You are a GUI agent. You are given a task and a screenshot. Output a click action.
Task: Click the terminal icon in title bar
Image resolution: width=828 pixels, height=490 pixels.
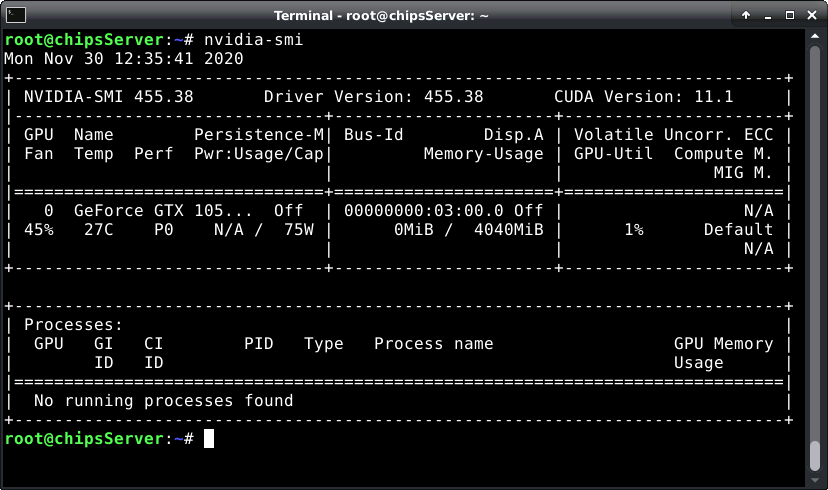15,15
